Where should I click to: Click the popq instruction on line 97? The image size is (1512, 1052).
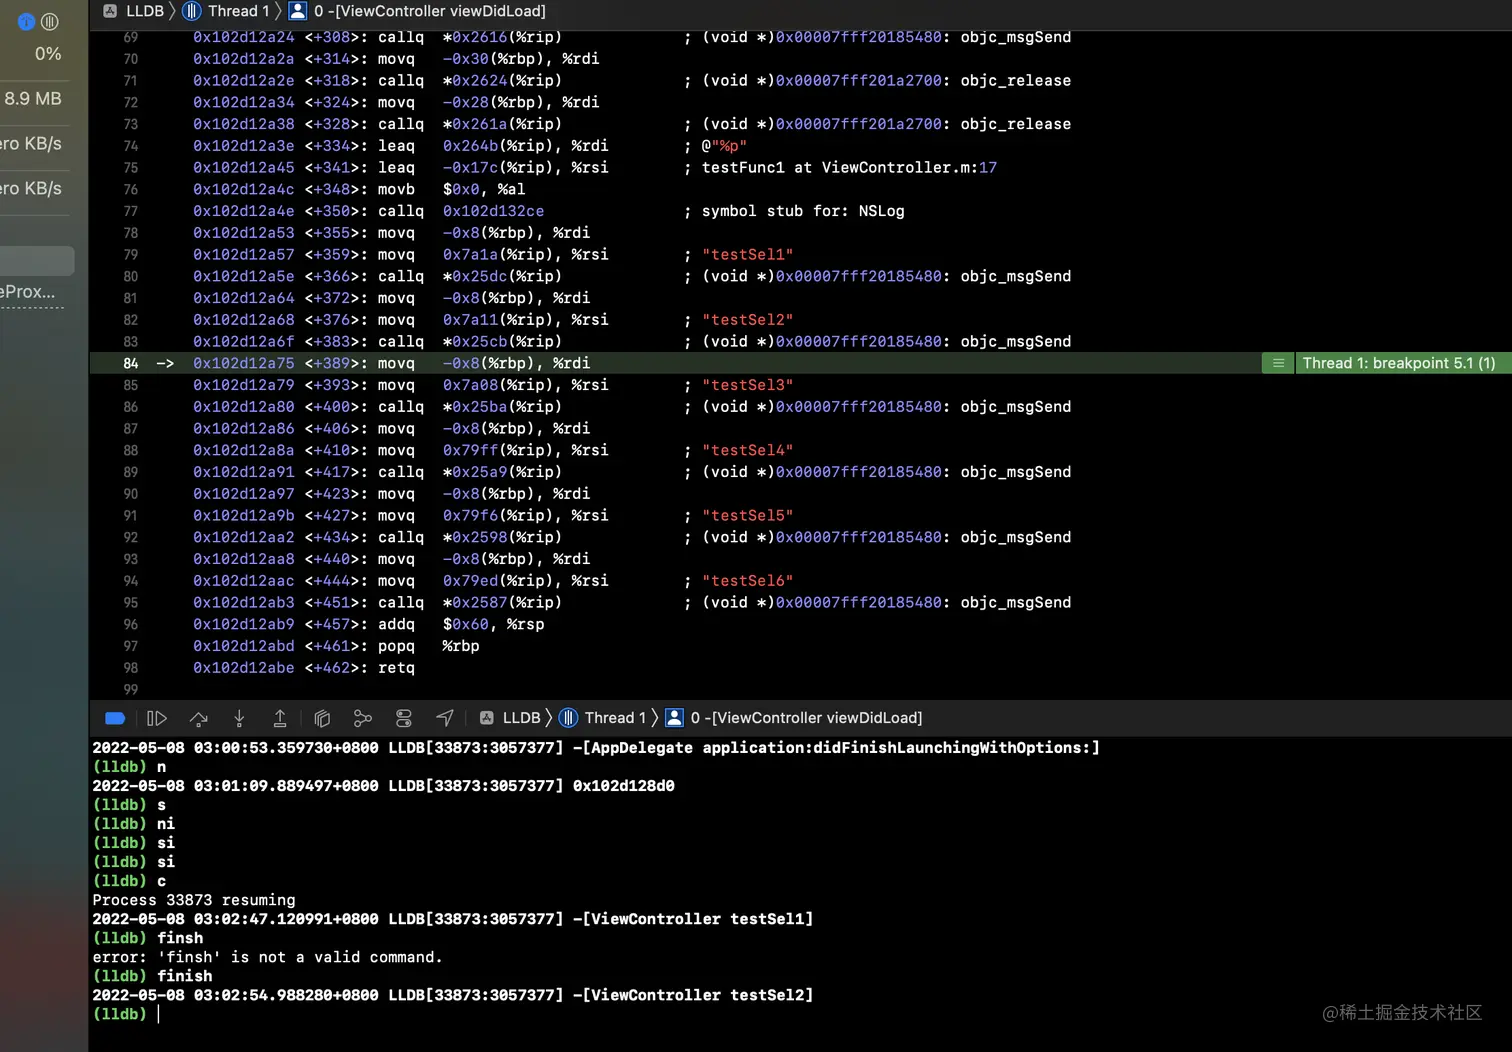tap(396, 646)
